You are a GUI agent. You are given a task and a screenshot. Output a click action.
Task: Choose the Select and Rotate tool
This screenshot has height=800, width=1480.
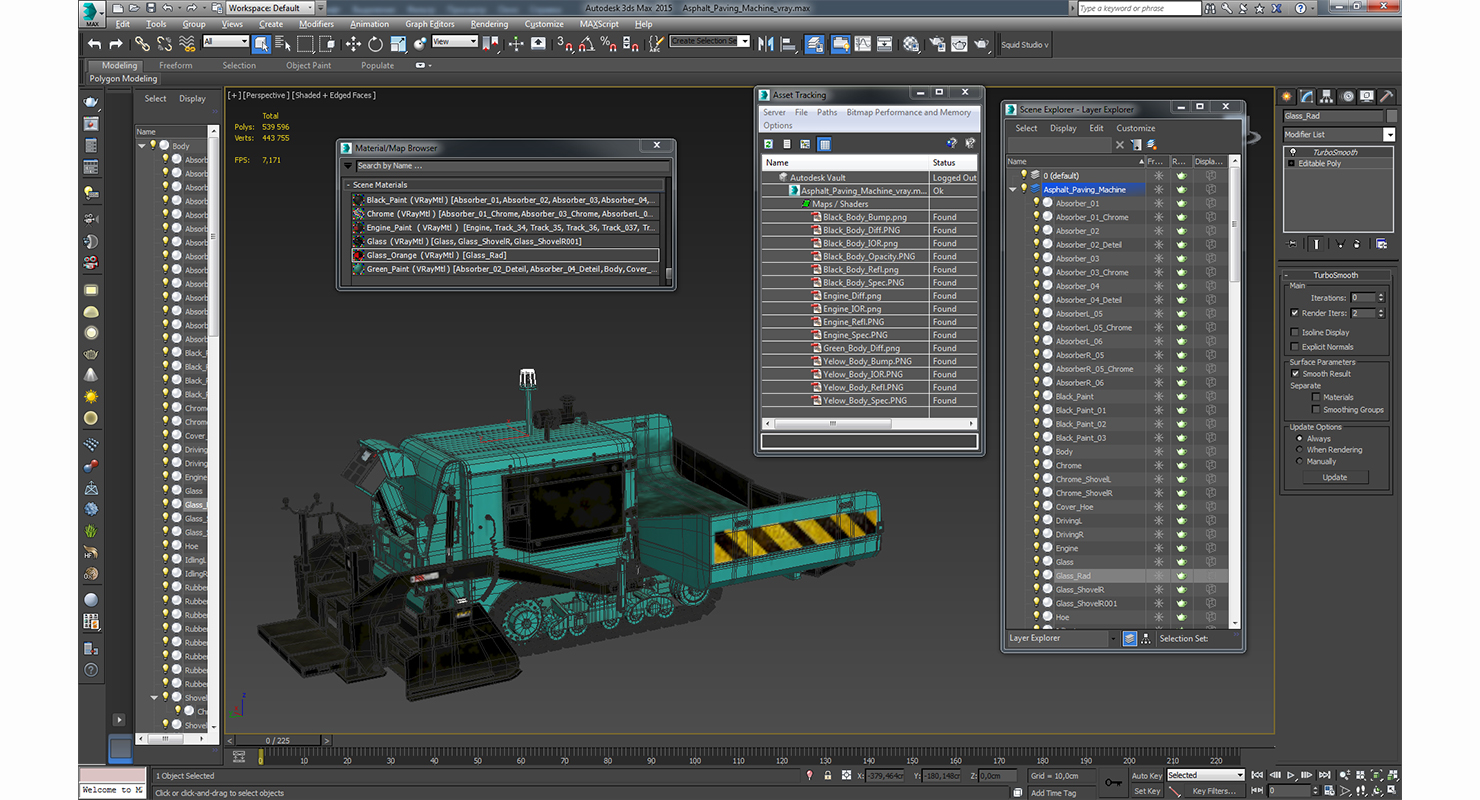point(375,44)
